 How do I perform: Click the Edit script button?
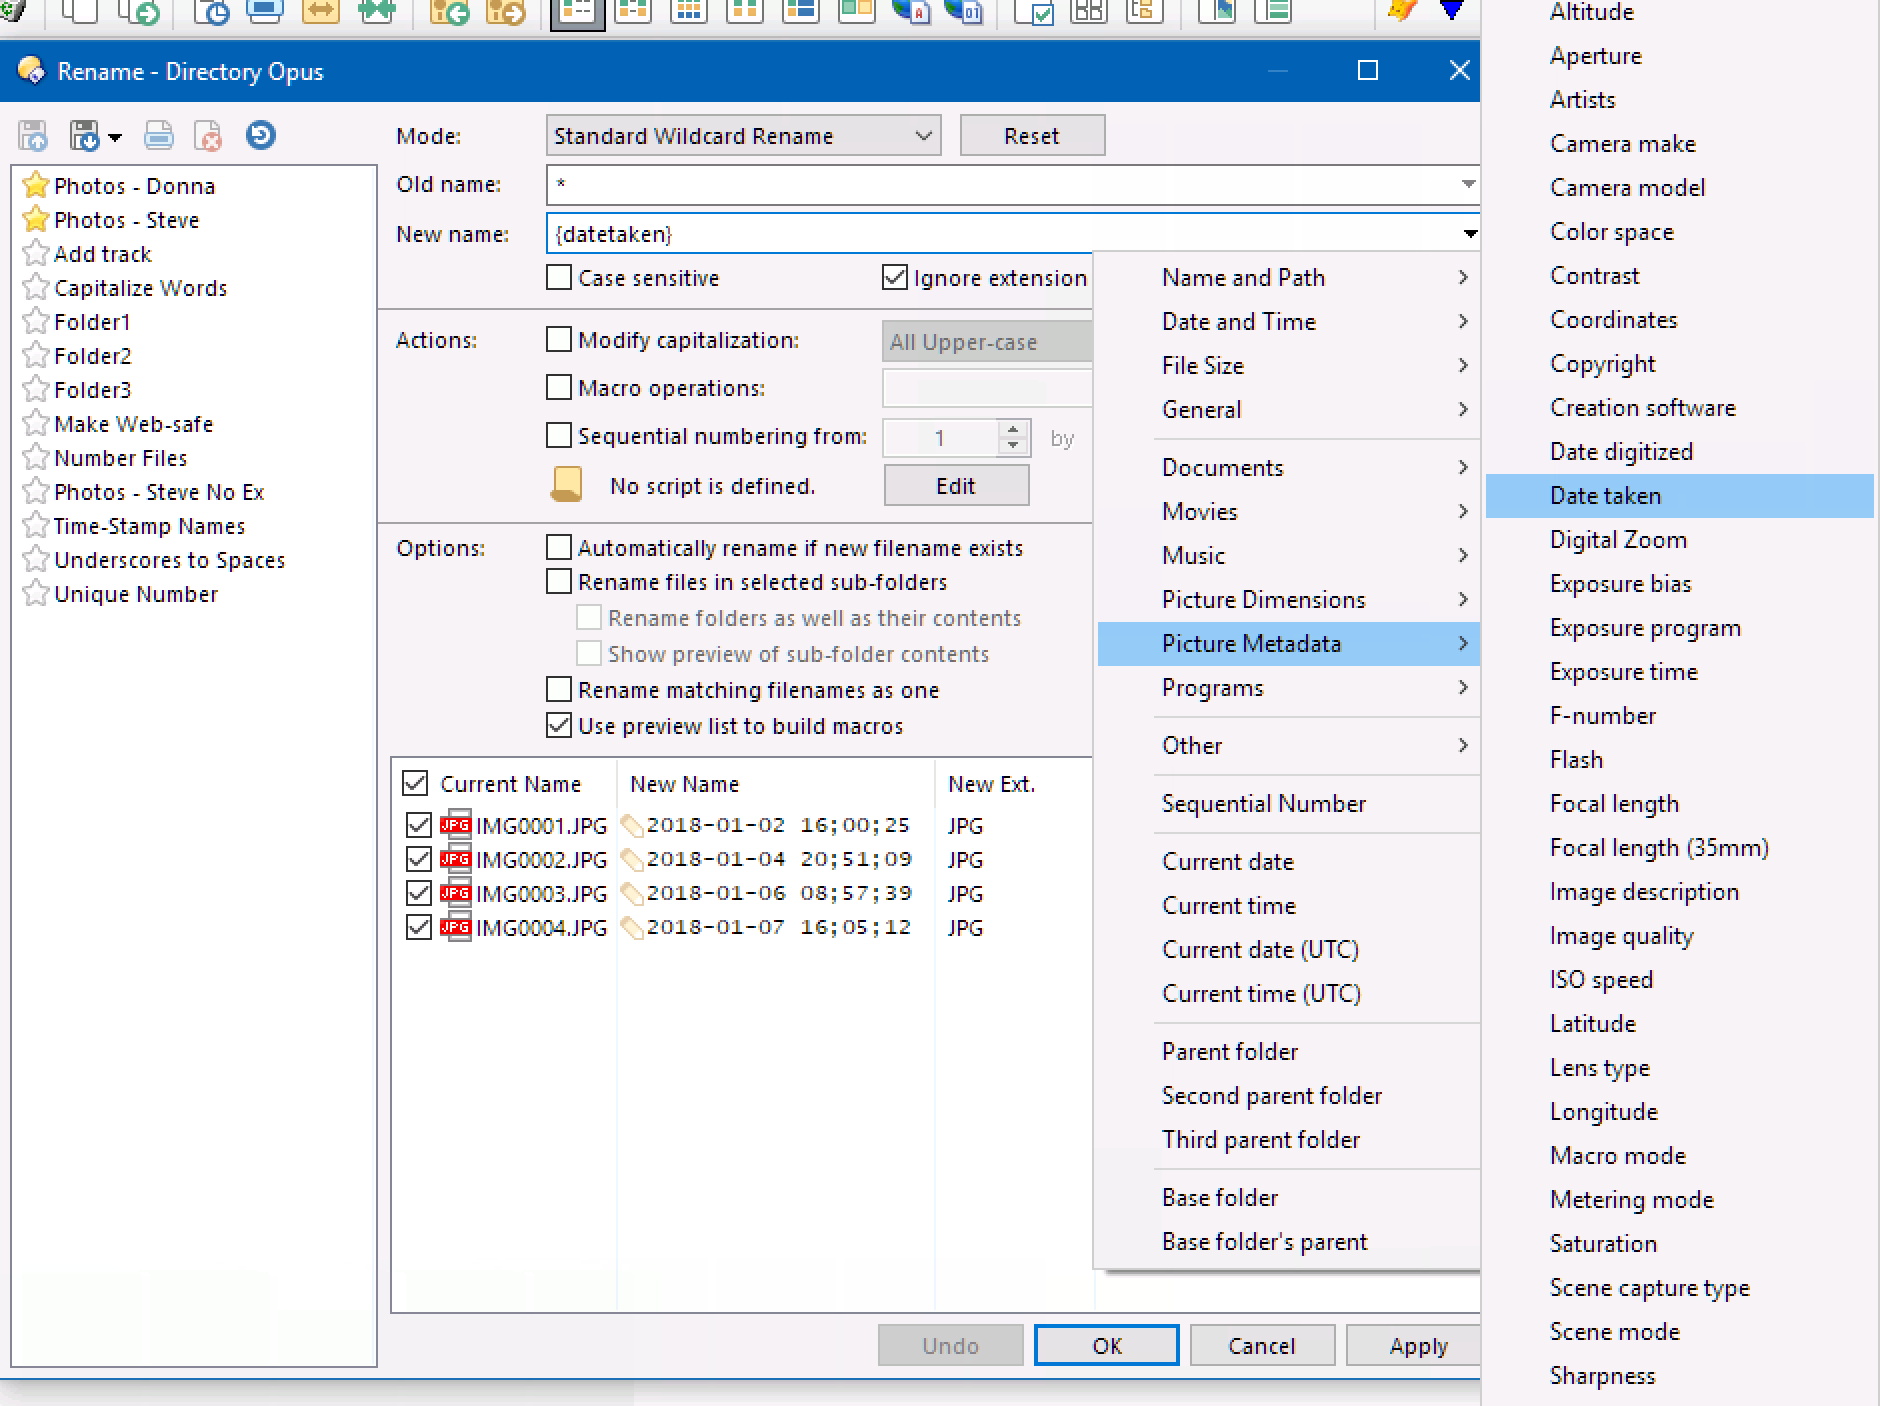point(956,485)
